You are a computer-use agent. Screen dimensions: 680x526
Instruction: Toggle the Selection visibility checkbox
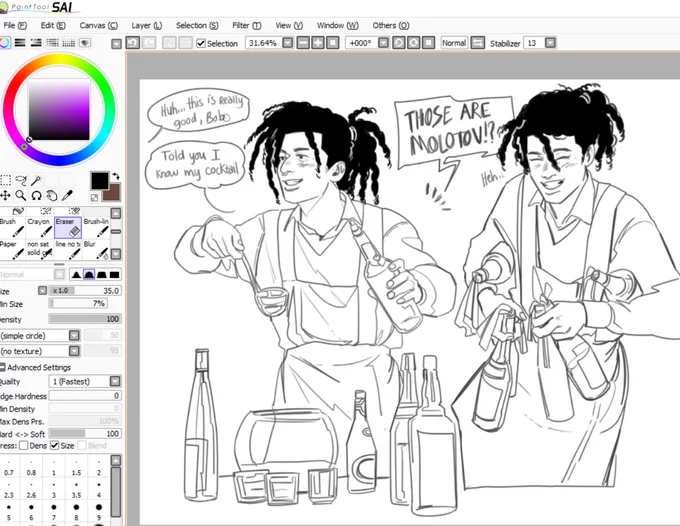tap(201, 43)
